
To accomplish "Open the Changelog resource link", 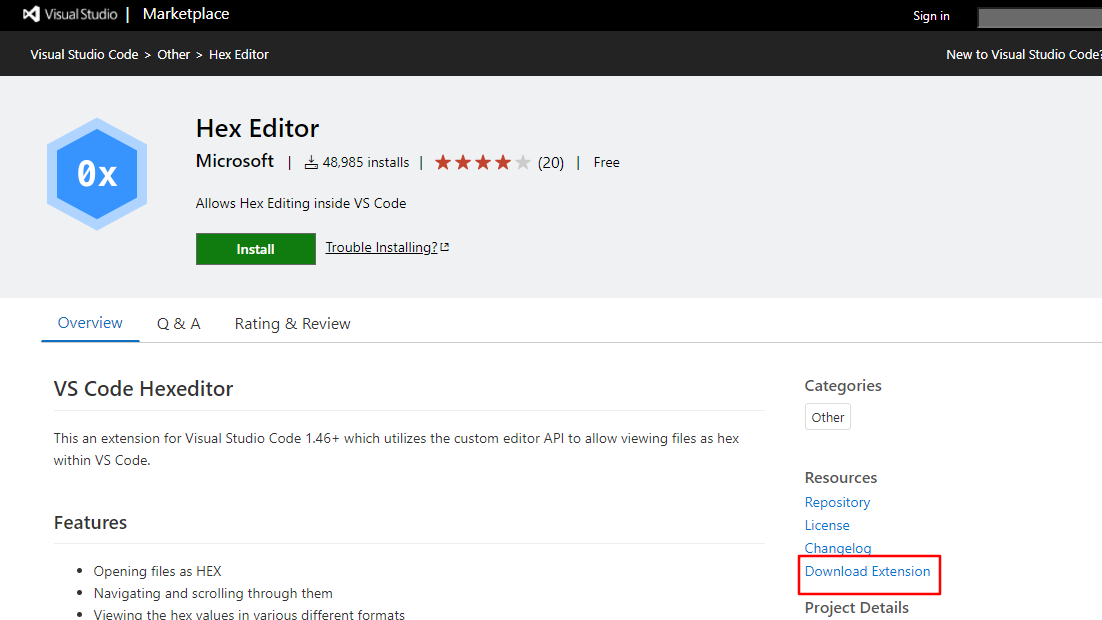I will (x=838, y=548).
